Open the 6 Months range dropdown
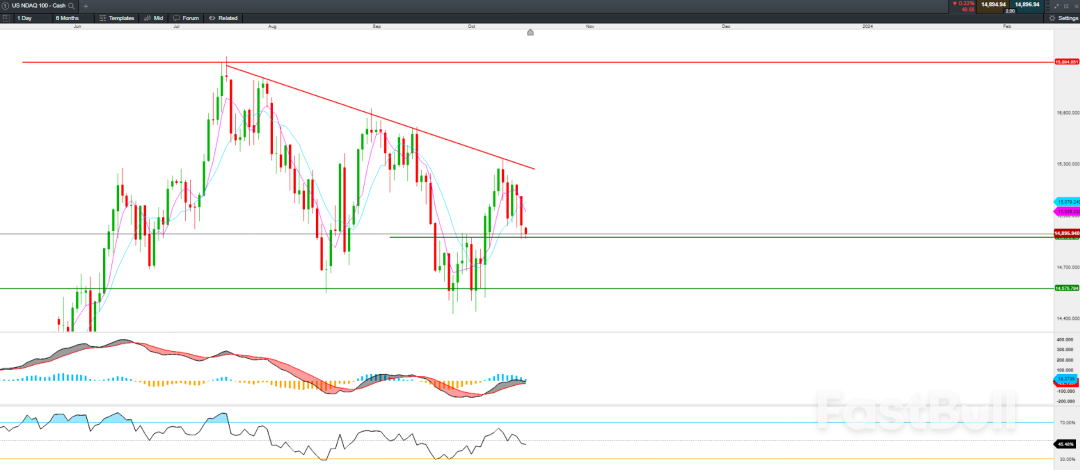Viewport: 1080px width, 470px height. click(70, 18)
